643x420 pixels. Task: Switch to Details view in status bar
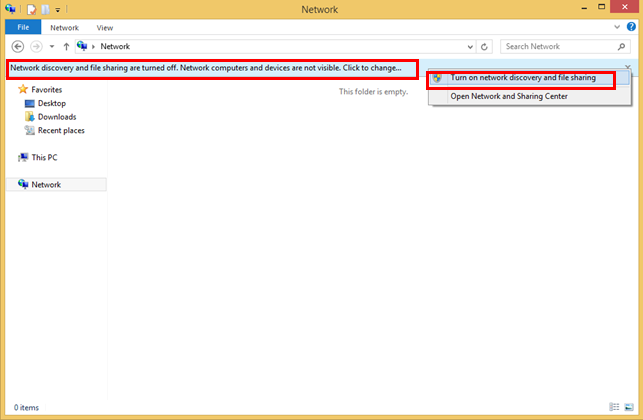pyautogui.click(x=614, y=407)
